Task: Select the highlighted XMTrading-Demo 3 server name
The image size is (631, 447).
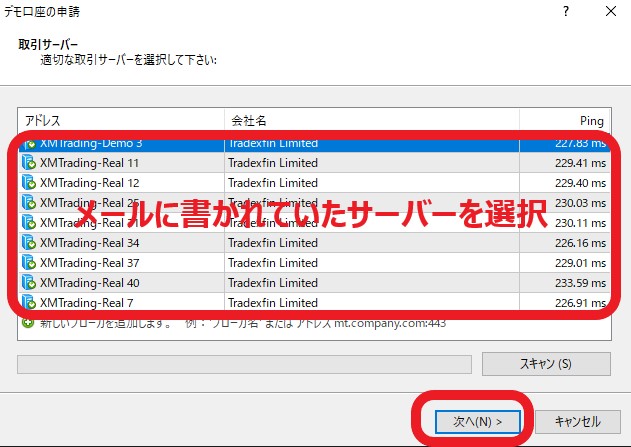Action: coord(91,144)
